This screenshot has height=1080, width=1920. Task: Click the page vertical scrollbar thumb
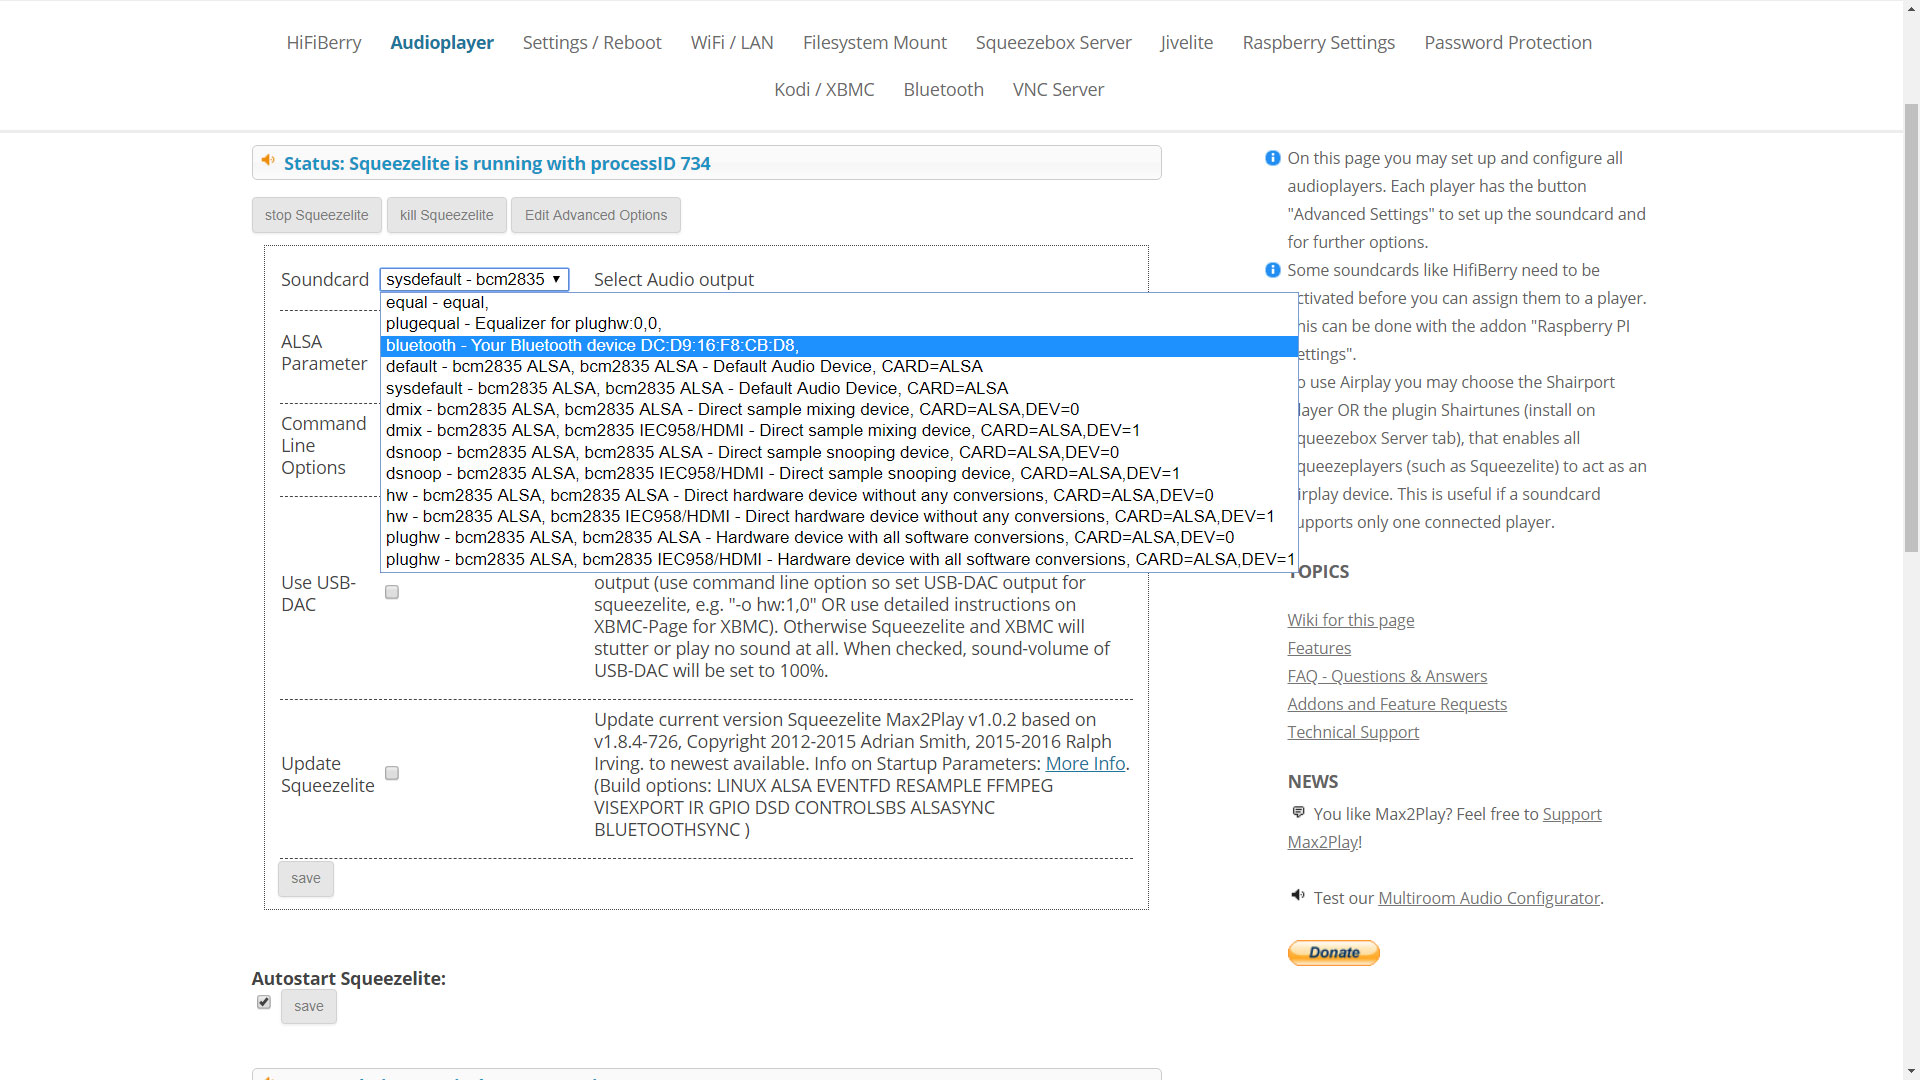1911,326
